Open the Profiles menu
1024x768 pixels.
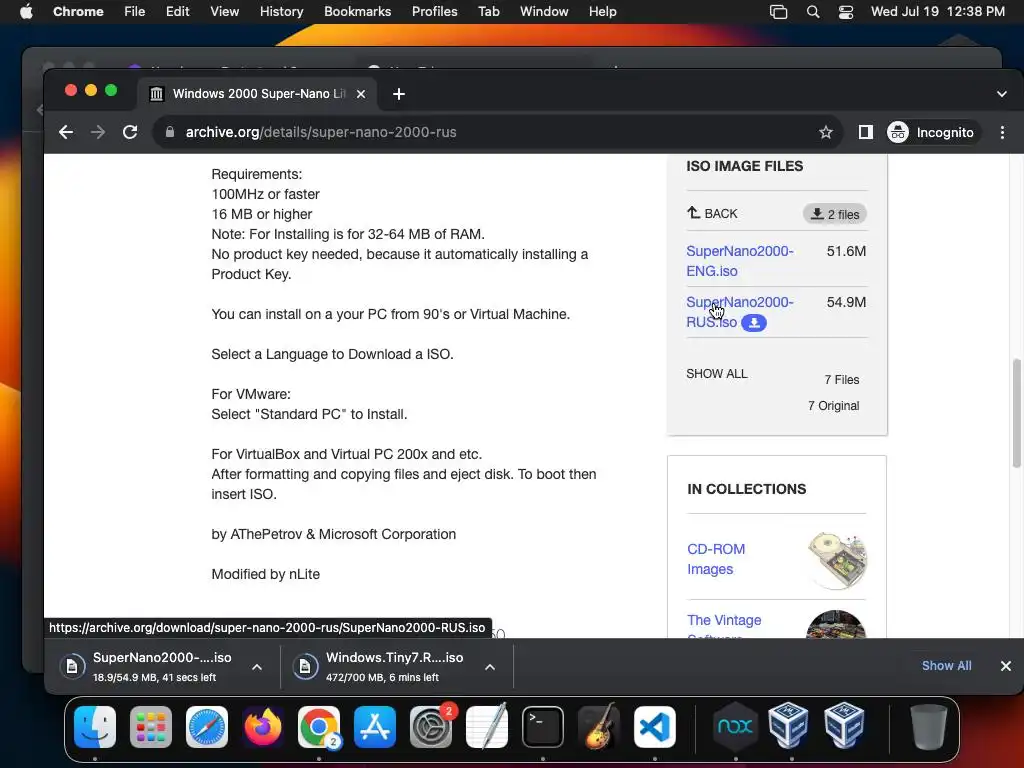434,11
